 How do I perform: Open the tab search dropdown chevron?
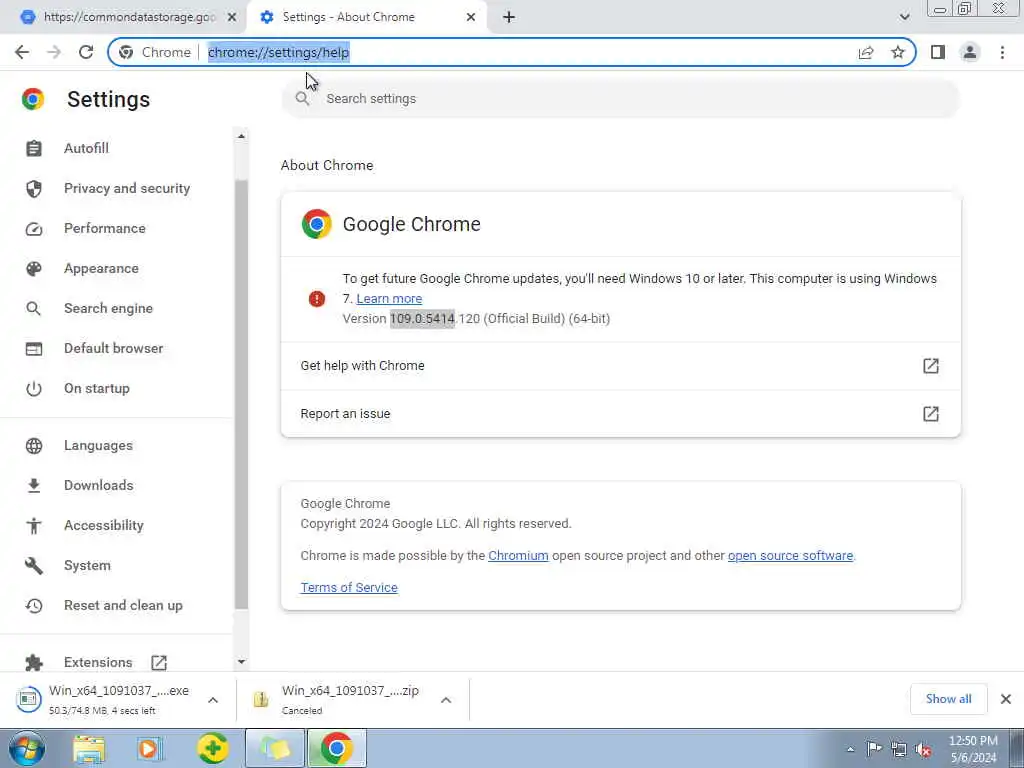pos(904,17)
